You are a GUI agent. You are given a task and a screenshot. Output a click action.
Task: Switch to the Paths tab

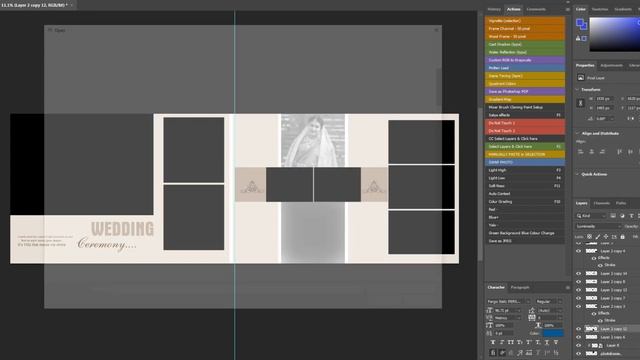coord(621,203)
